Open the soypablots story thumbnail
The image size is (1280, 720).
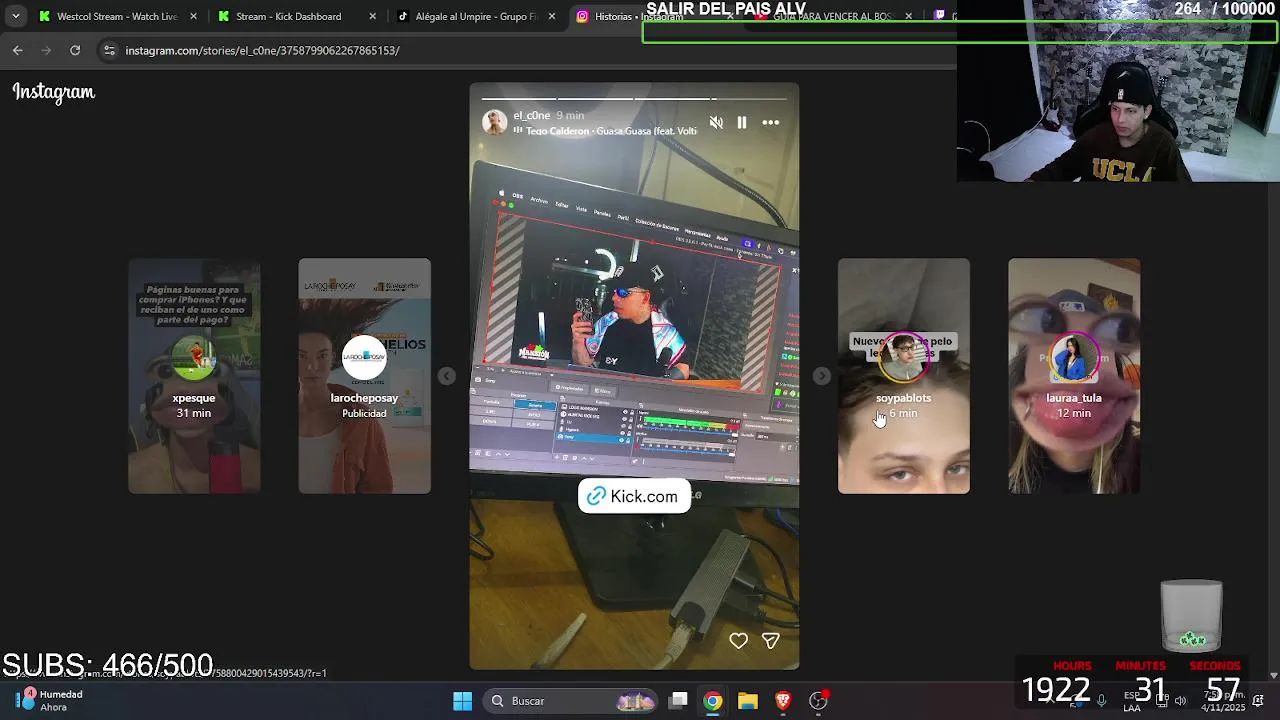(903, 376)
